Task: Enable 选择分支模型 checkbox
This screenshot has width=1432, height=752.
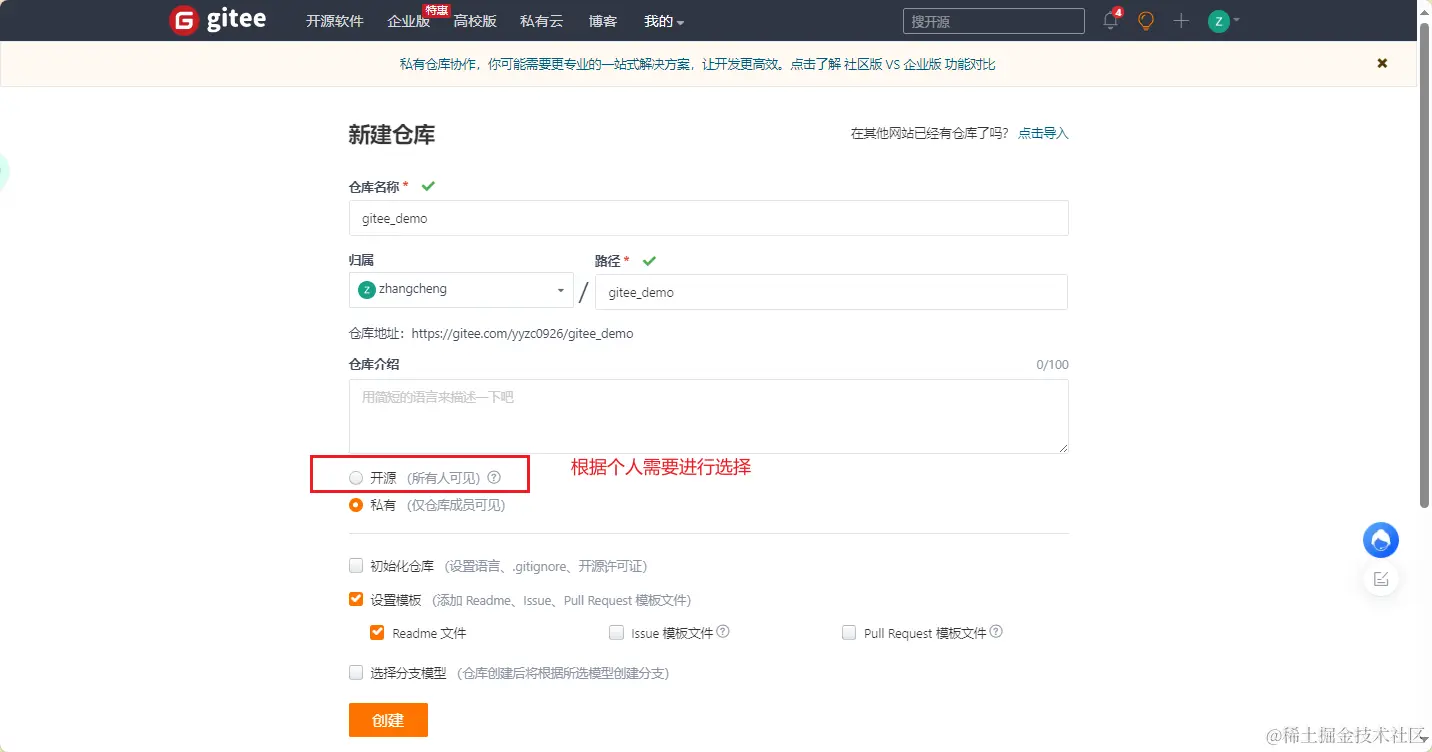Action: point(356,672)
